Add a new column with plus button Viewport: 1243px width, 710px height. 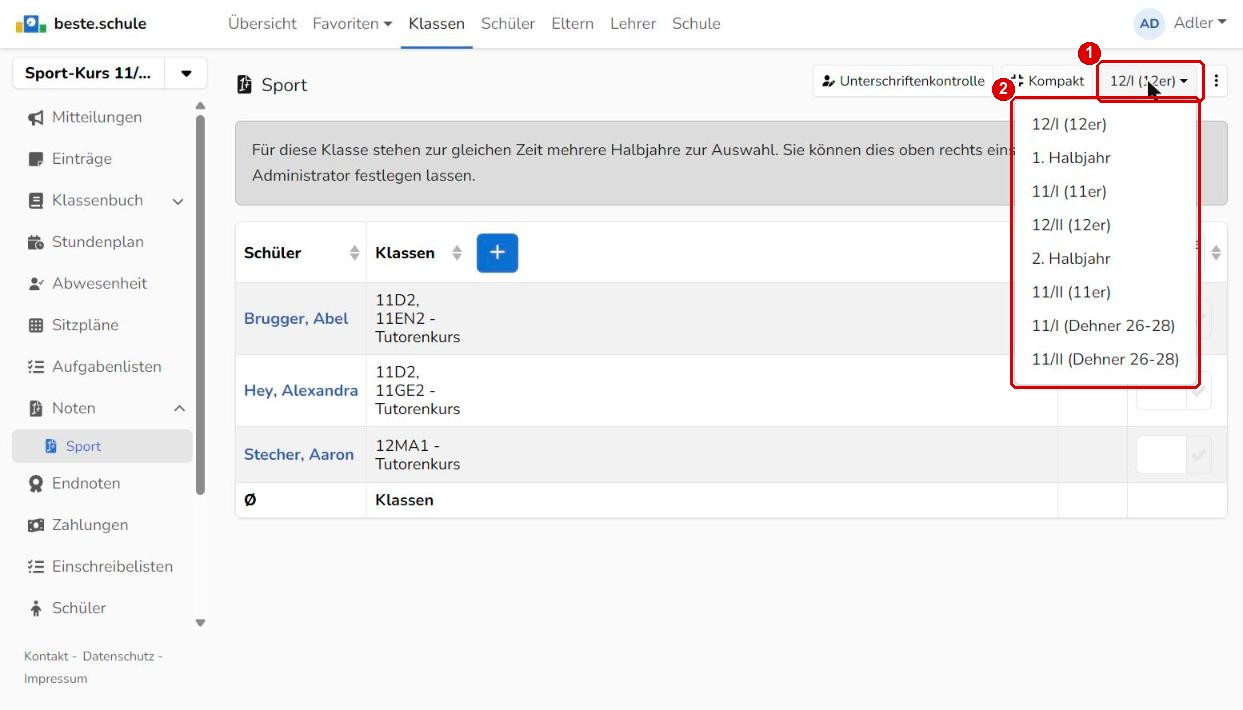(497, 253)
